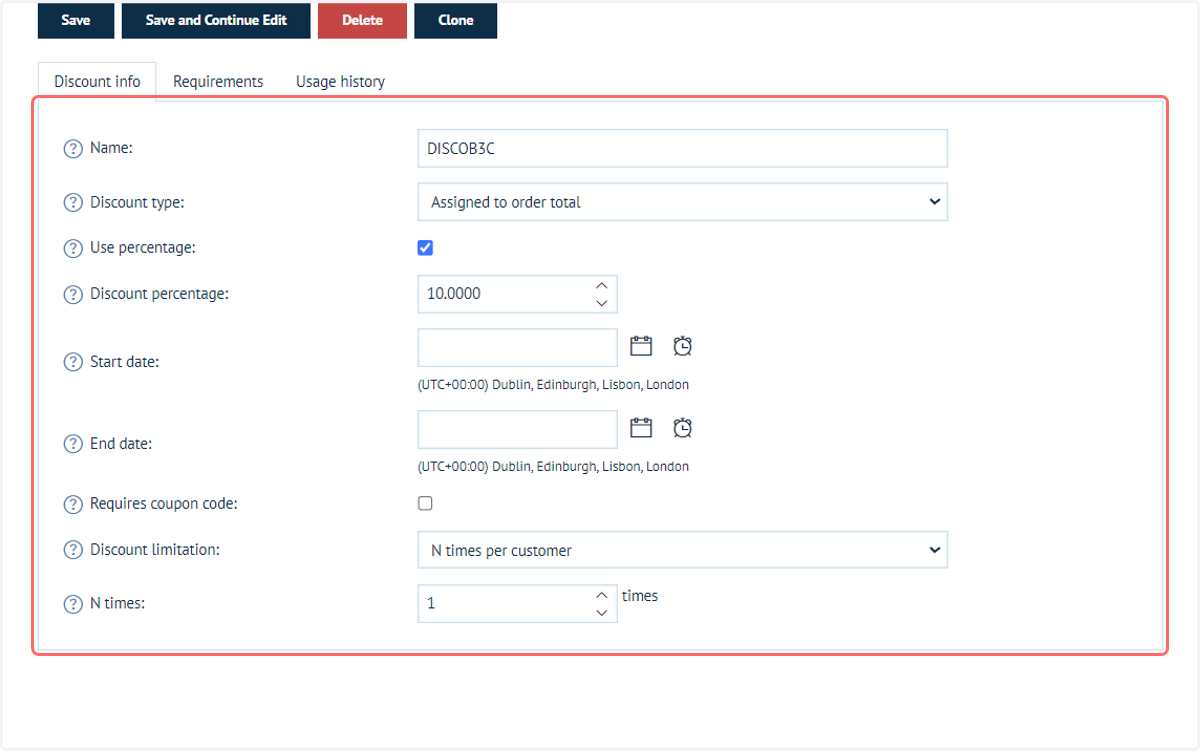
Task: Enable Requires coupon code checkbox
Action: point(425,503)
